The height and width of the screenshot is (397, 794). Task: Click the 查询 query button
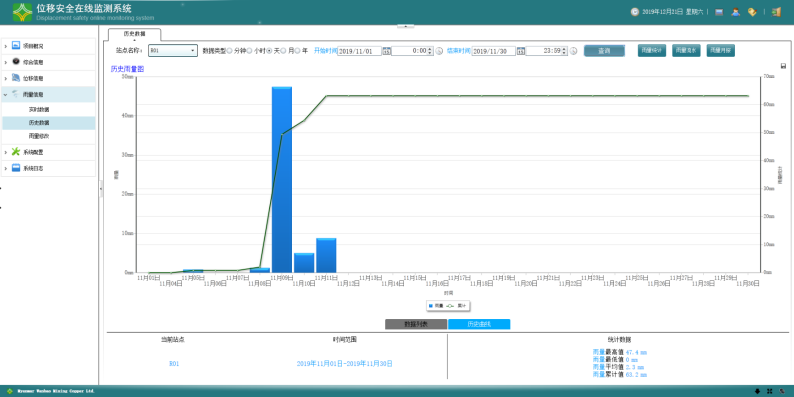coord(604,51)
